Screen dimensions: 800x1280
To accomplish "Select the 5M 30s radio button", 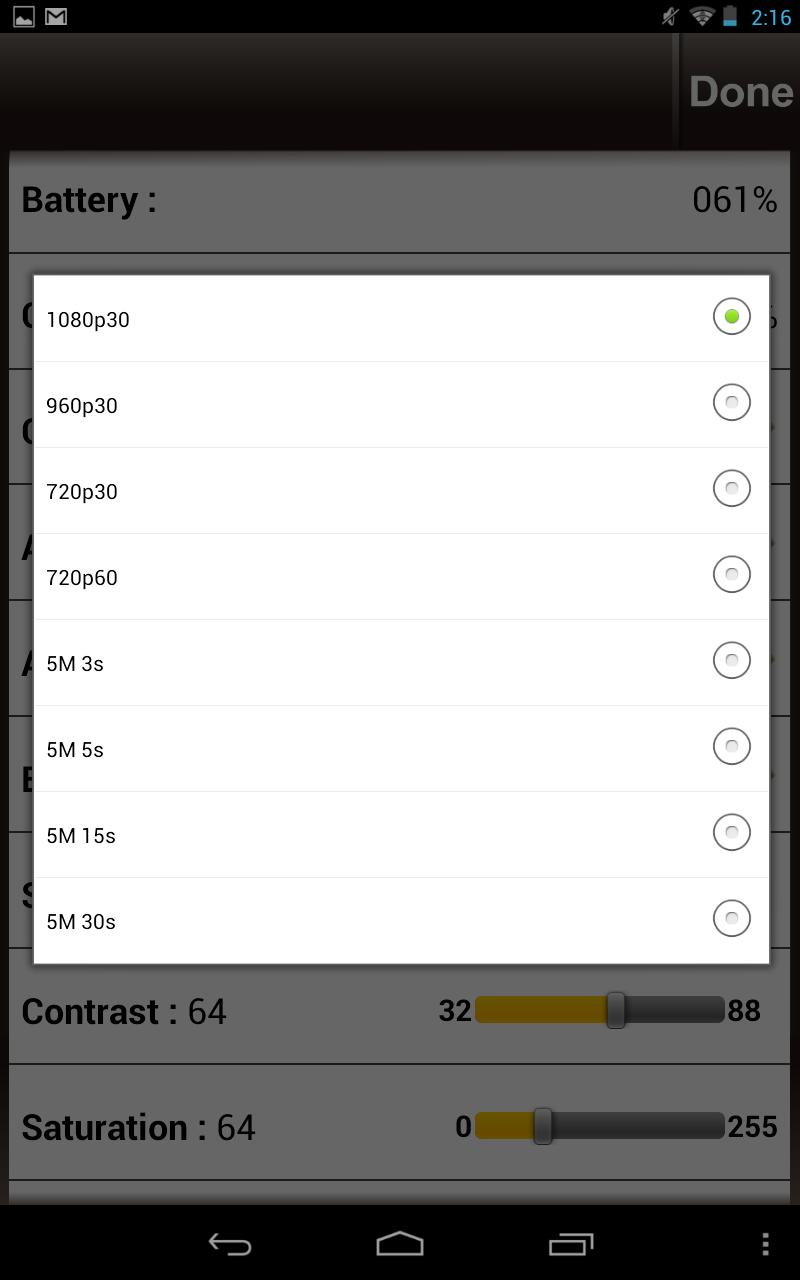I will coord(731,919).
